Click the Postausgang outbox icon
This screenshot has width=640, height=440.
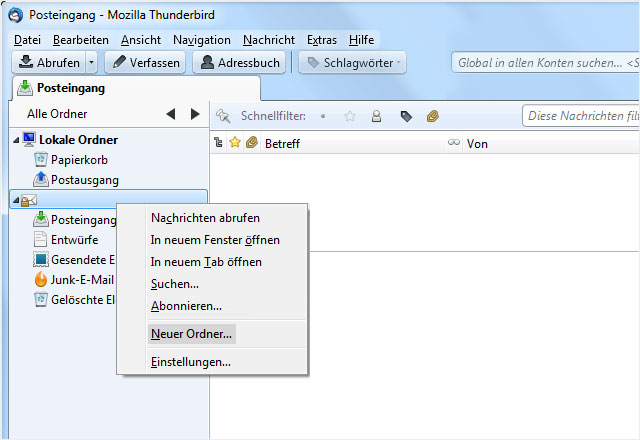point(40,179)
